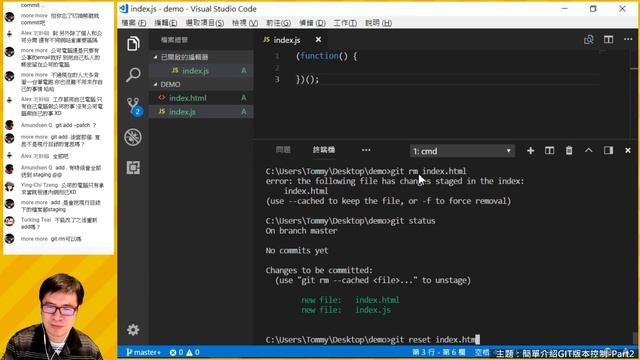Screen dimensions: 640x360
Task: Open the 選取項目(S) menu
Action: click(204, 23)
